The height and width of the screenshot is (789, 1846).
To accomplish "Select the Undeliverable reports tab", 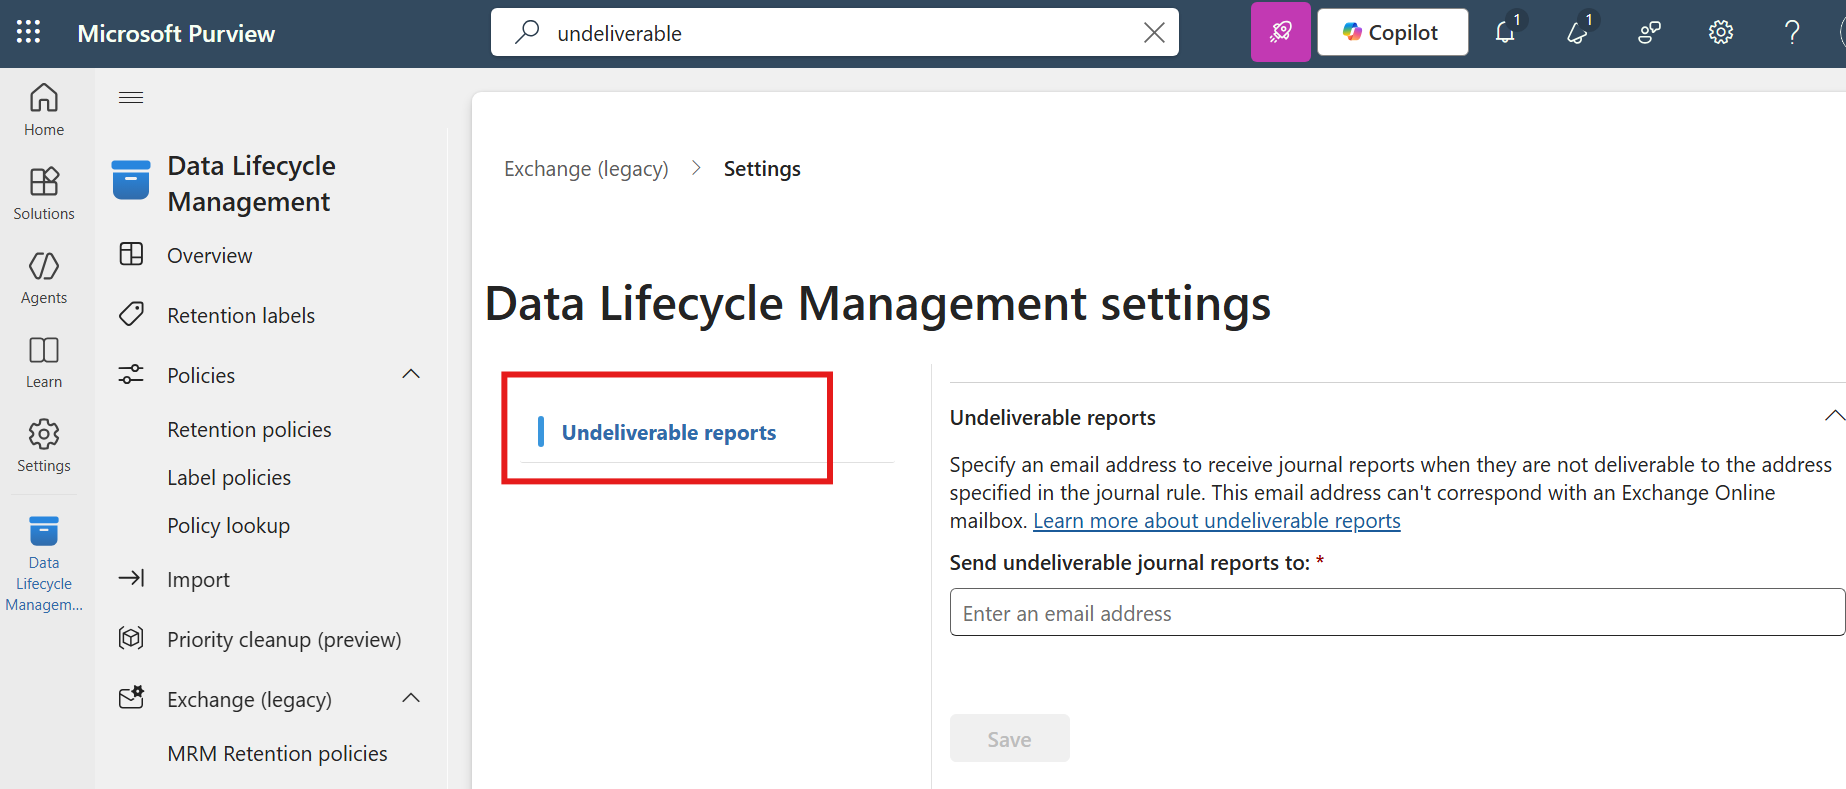I will tap(668, 432).
